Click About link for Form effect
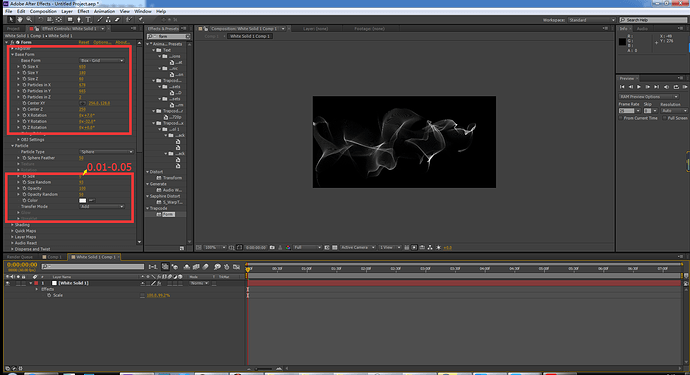This screenshot has height=375, width=690. click(122, 42)
